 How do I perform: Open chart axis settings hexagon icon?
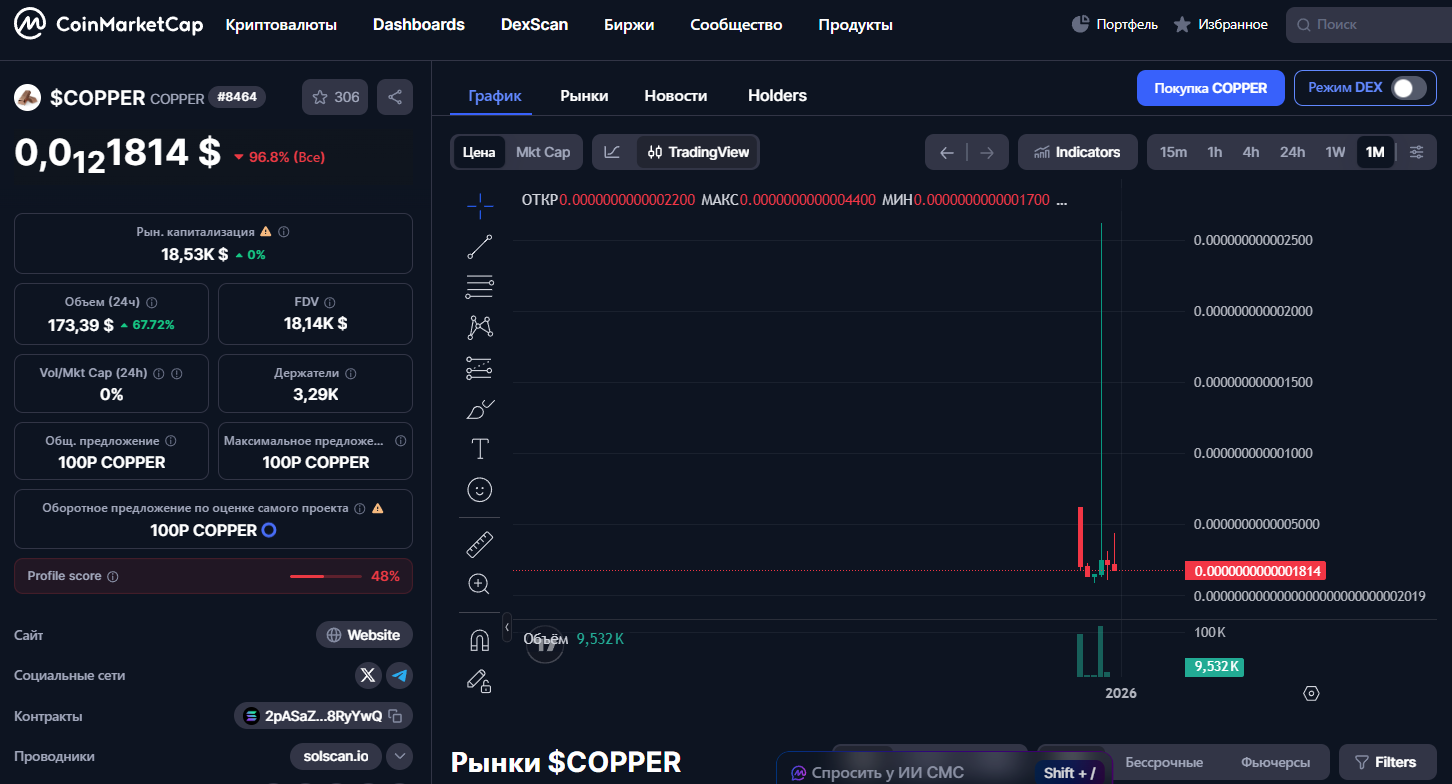pos(1312,693)
